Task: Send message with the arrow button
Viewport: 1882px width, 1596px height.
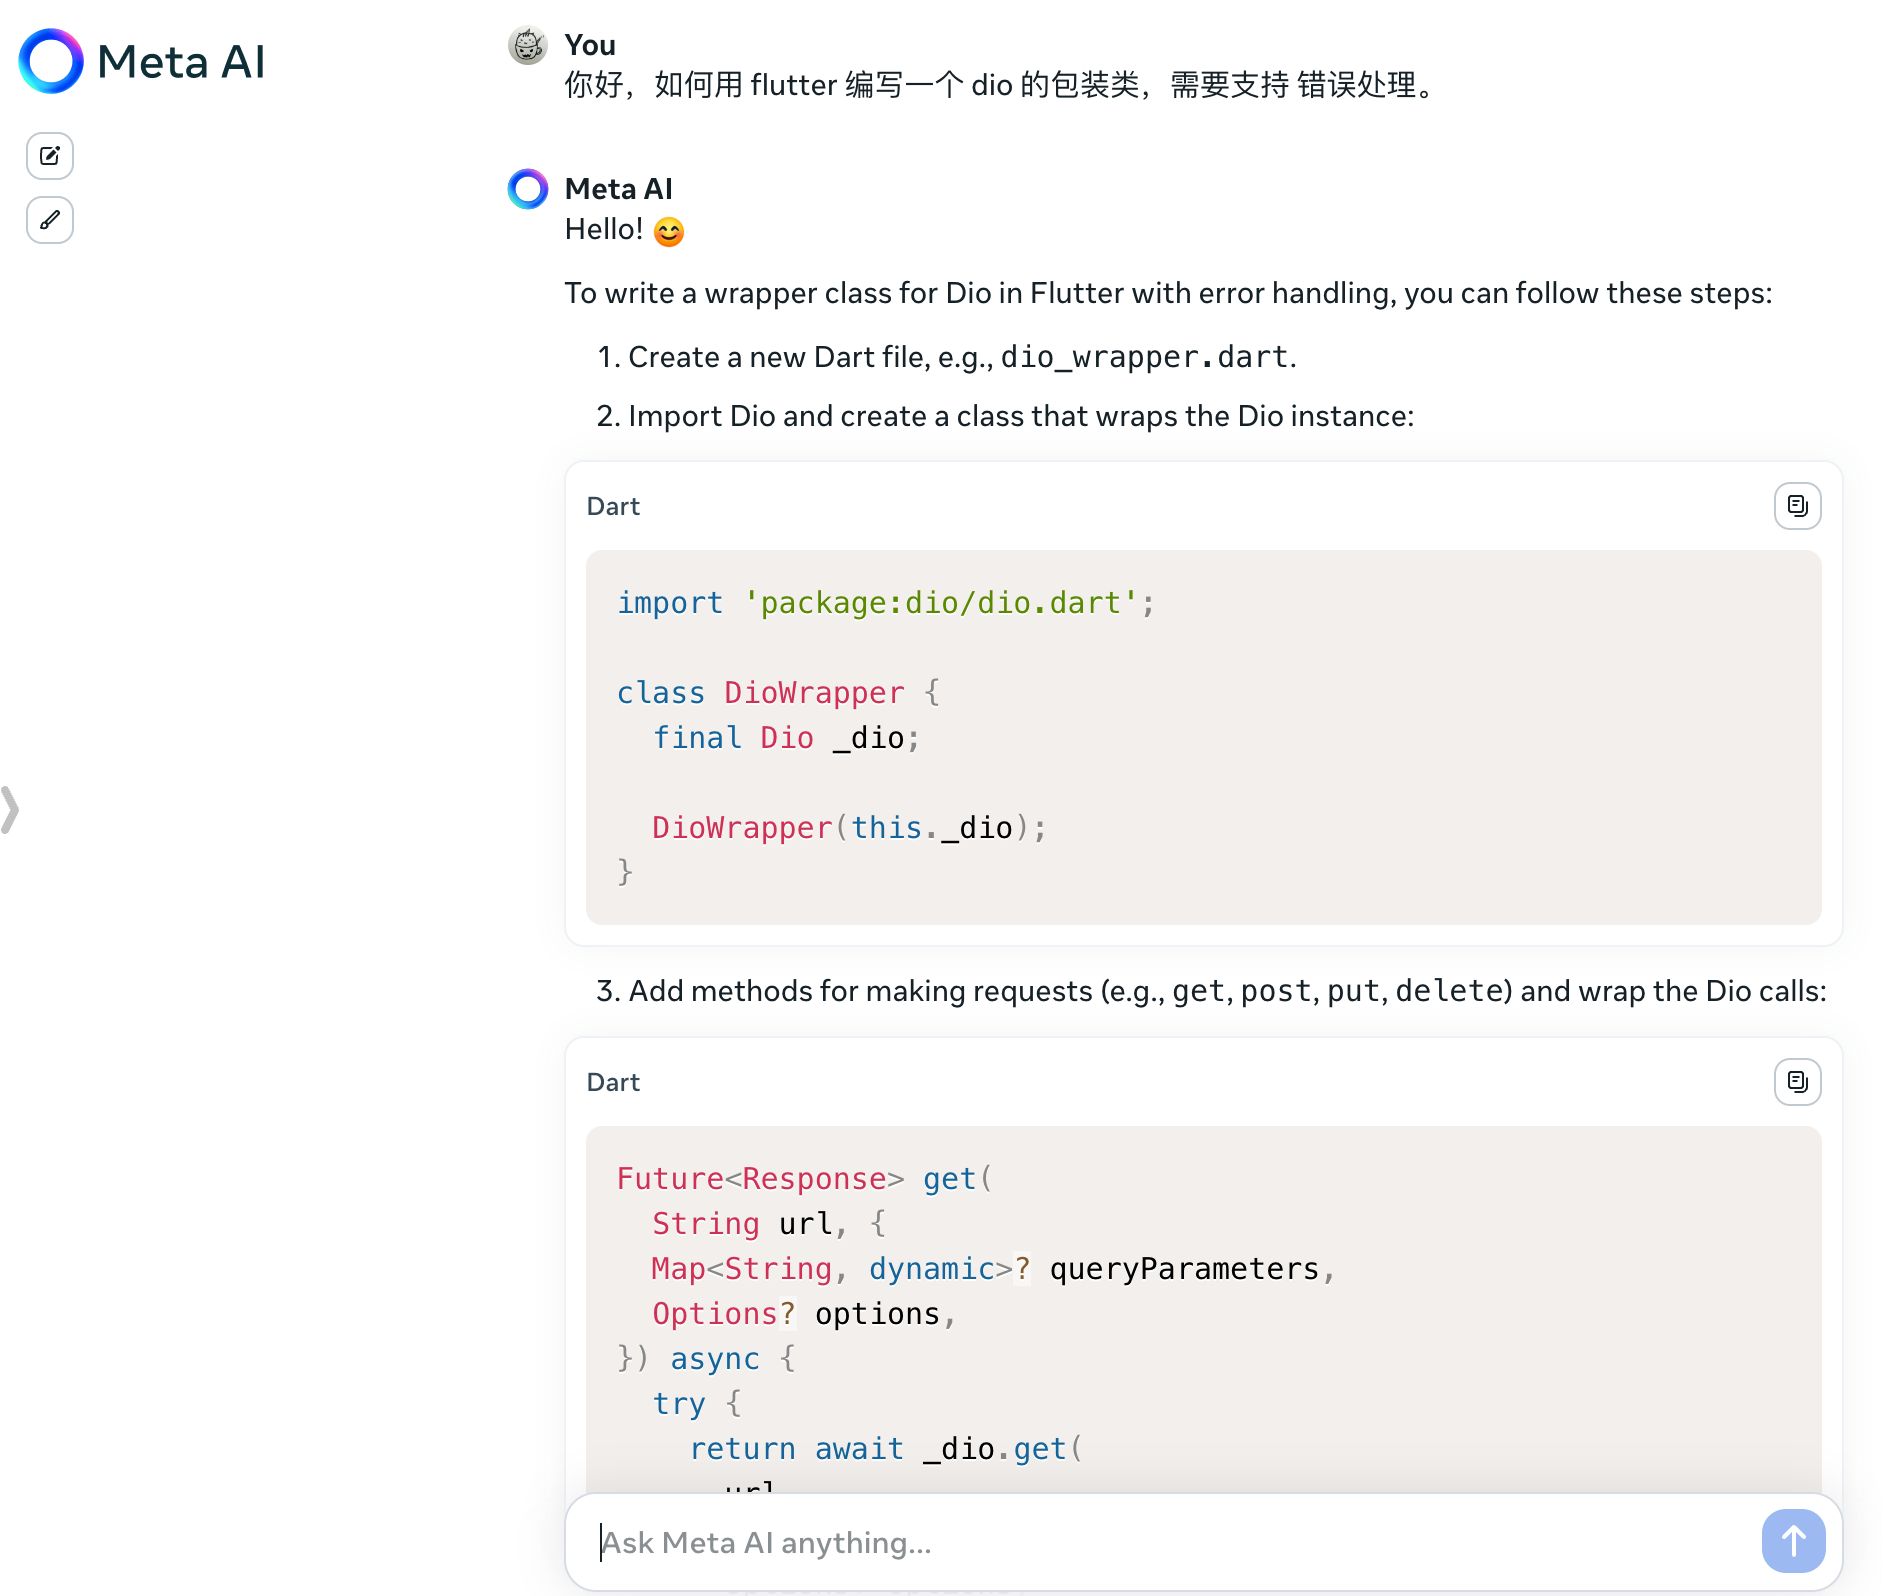Action: 1793,1541
